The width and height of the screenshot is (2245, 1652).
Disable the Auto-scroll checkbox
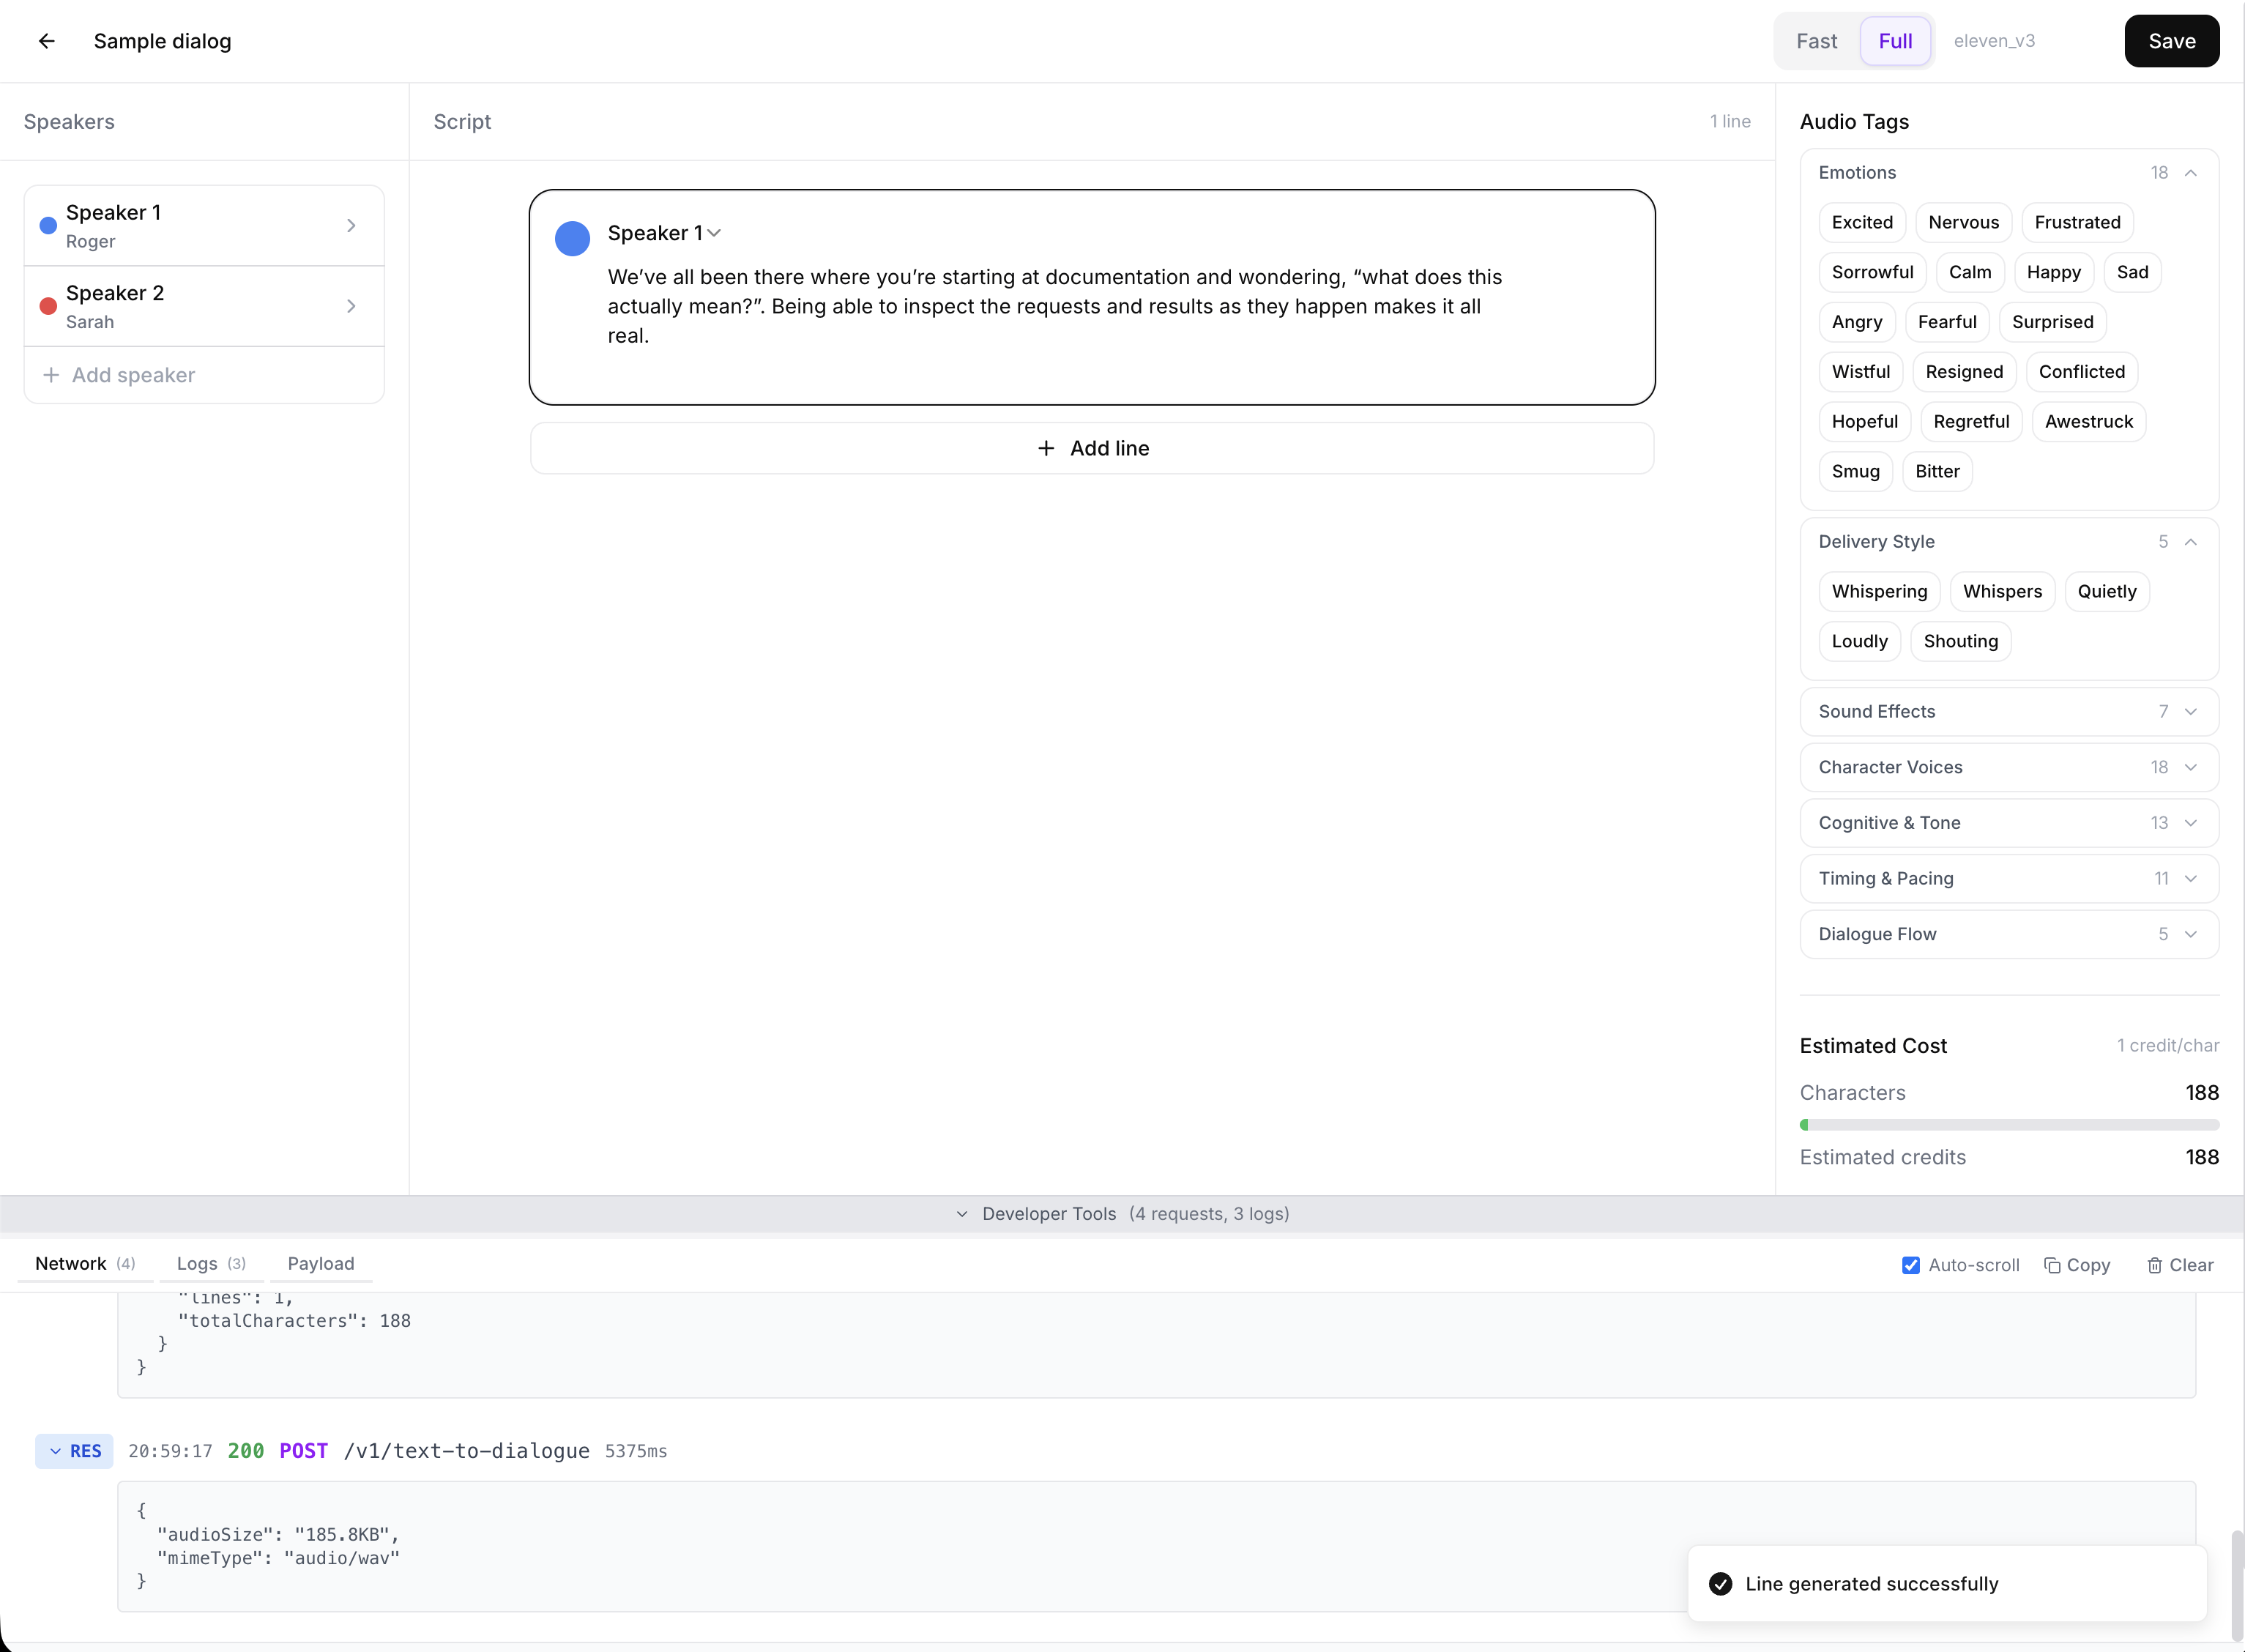click(x=1910, y=1265)
